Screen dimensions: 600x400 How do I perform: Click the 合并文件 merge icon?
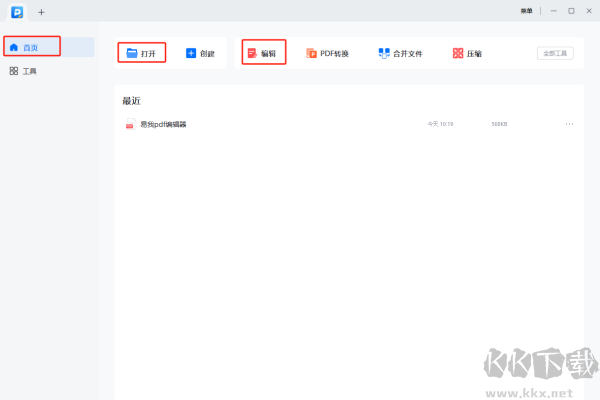click(x=384, y=53)
